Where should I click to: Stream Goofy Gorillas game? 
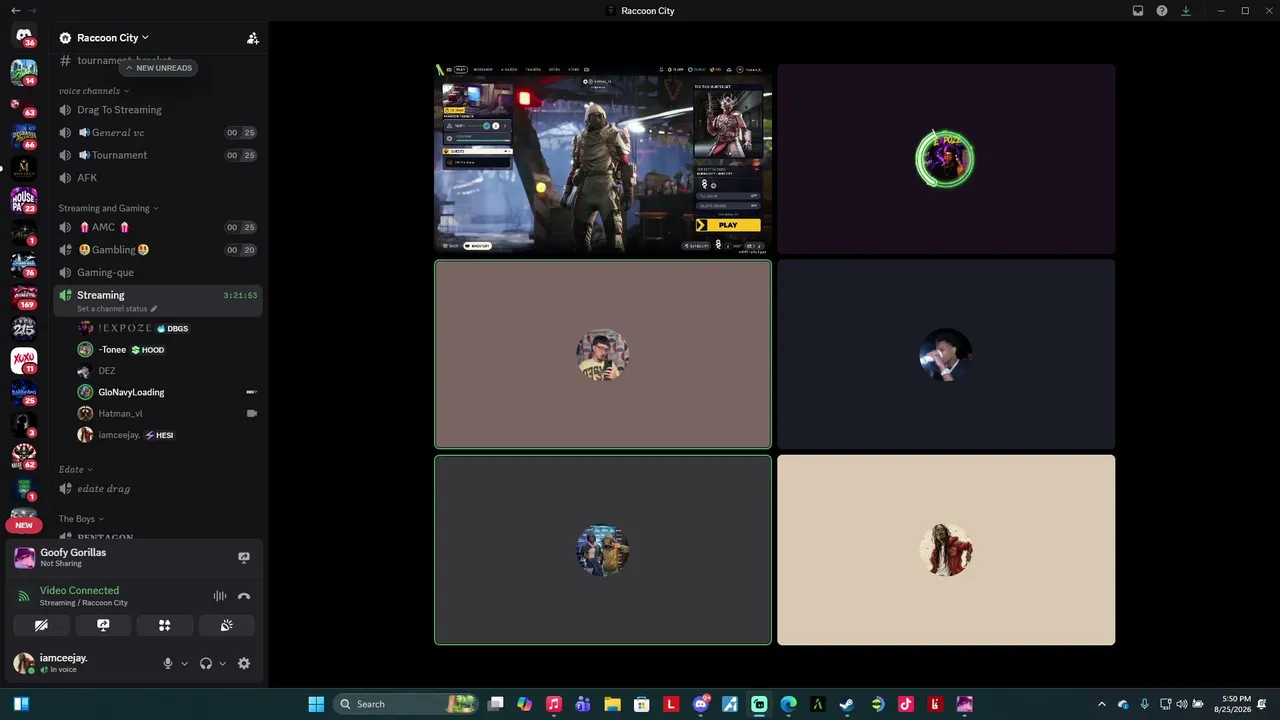[244, 557]
